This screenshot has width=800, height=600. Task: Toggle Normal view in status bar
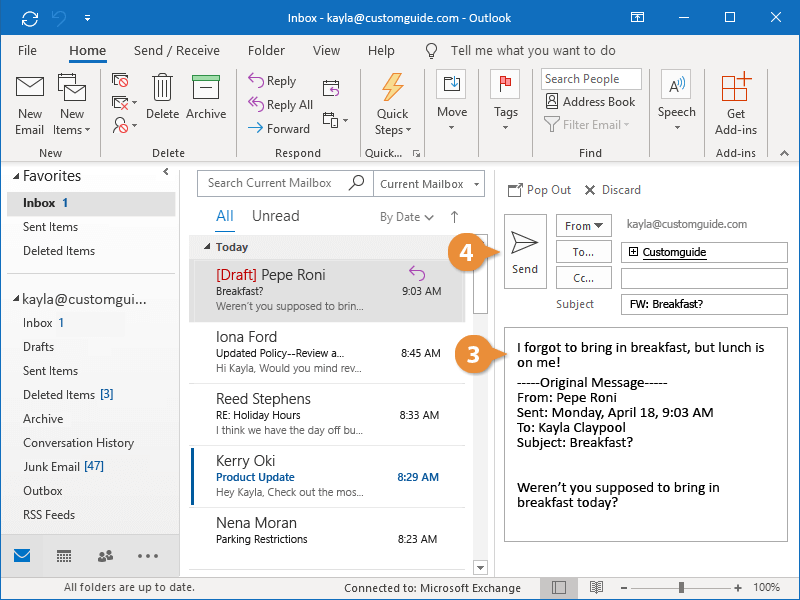point(559,587)
